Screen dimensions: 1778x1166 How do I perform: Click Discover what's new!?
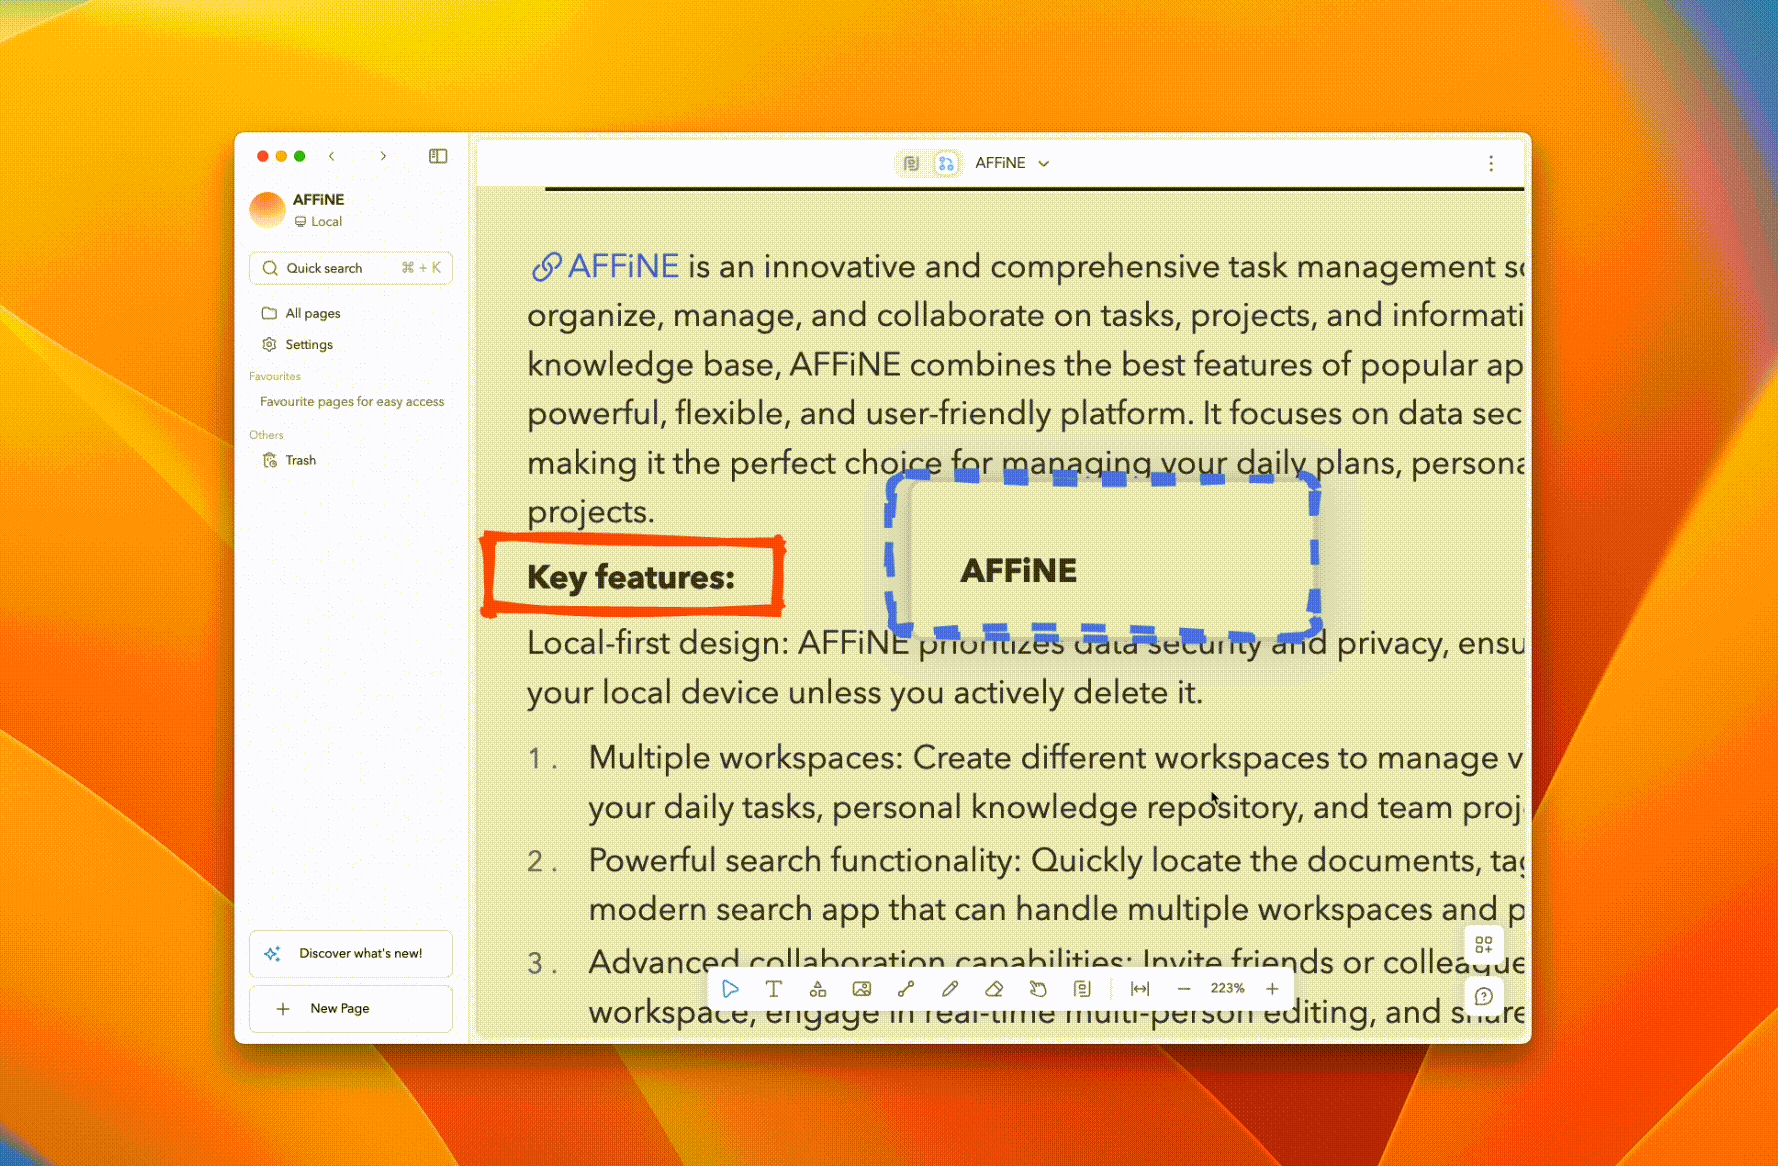(x=350, y=954)
